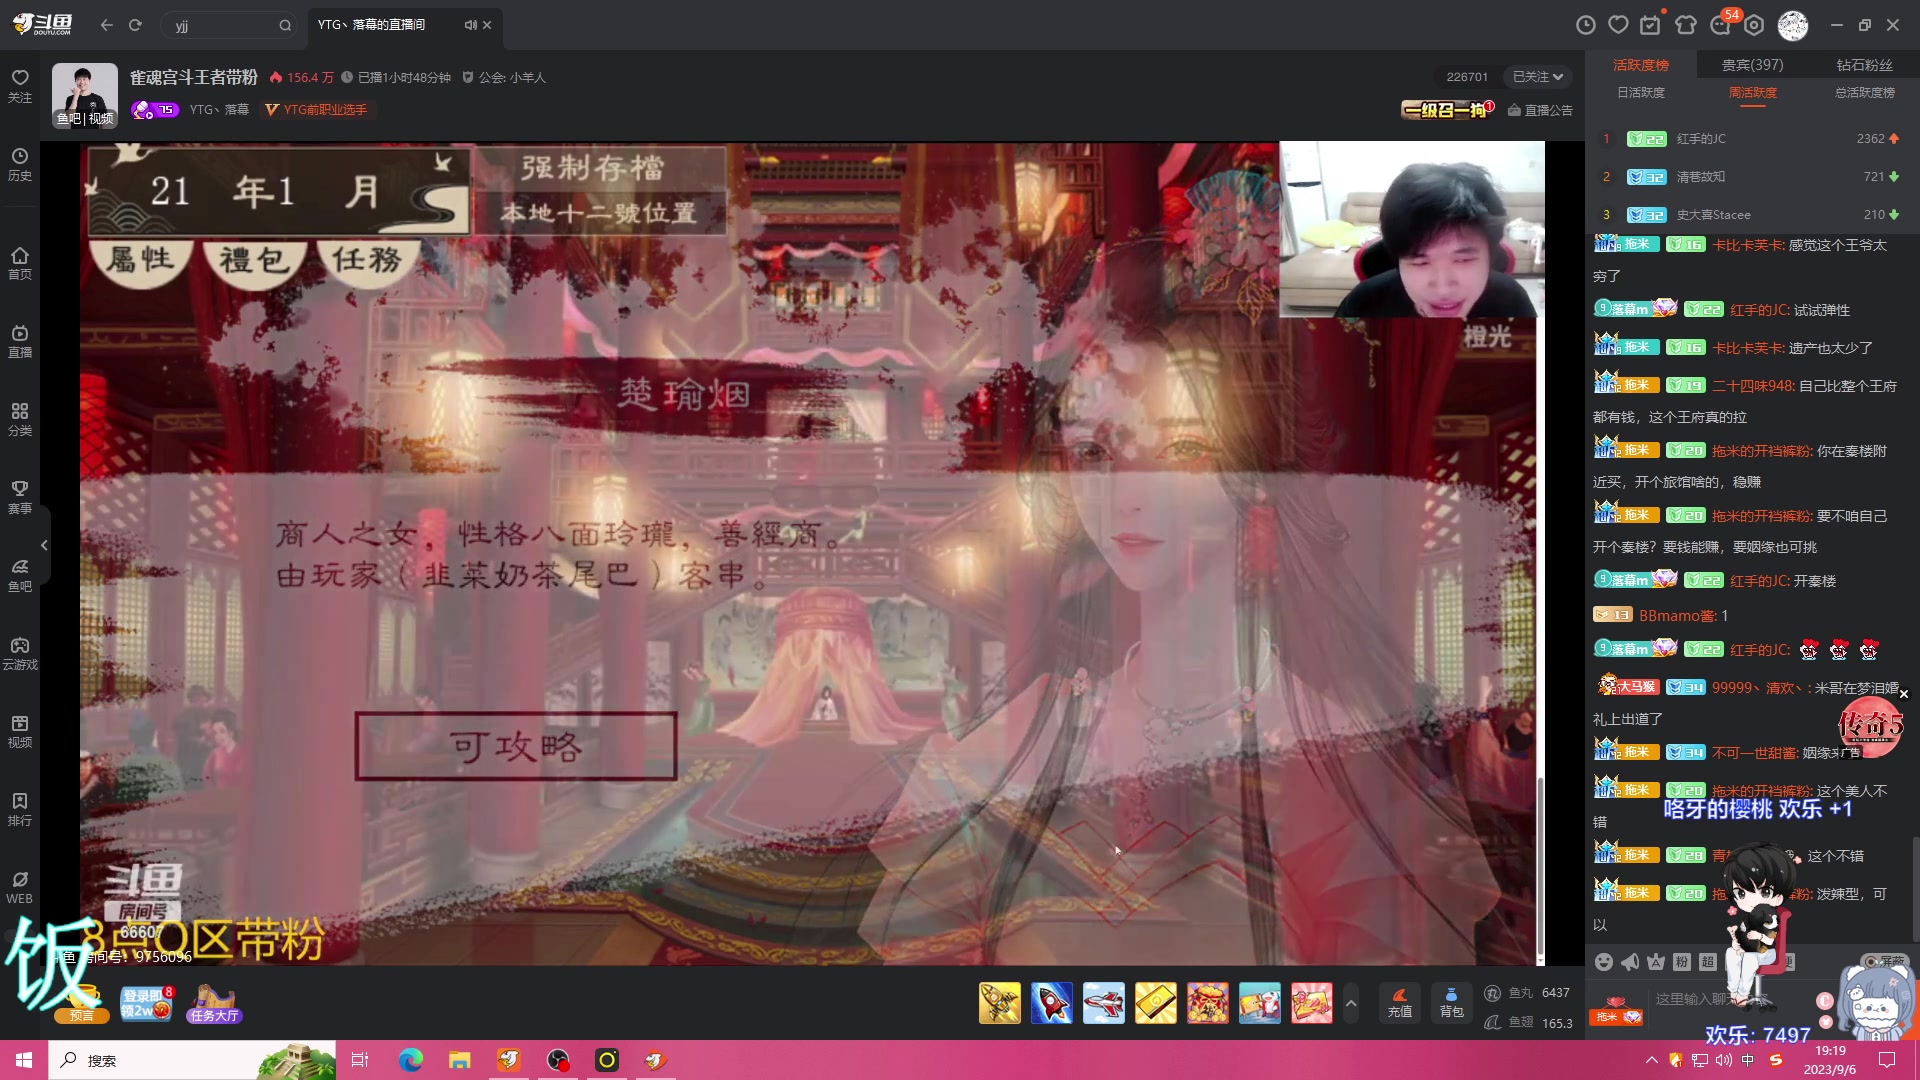This screenshot has width=1920, height=1080.
Task: Send the airplane gift
Action: [x=1104, y=1002]
